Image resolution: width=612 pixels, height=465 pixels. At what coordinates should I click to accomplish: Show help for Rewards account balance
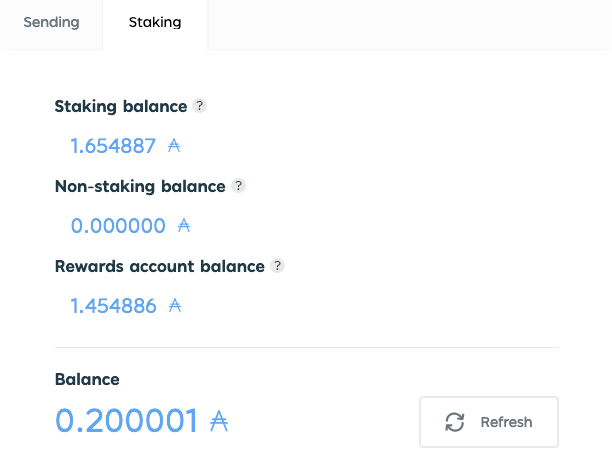click(278, 265)
